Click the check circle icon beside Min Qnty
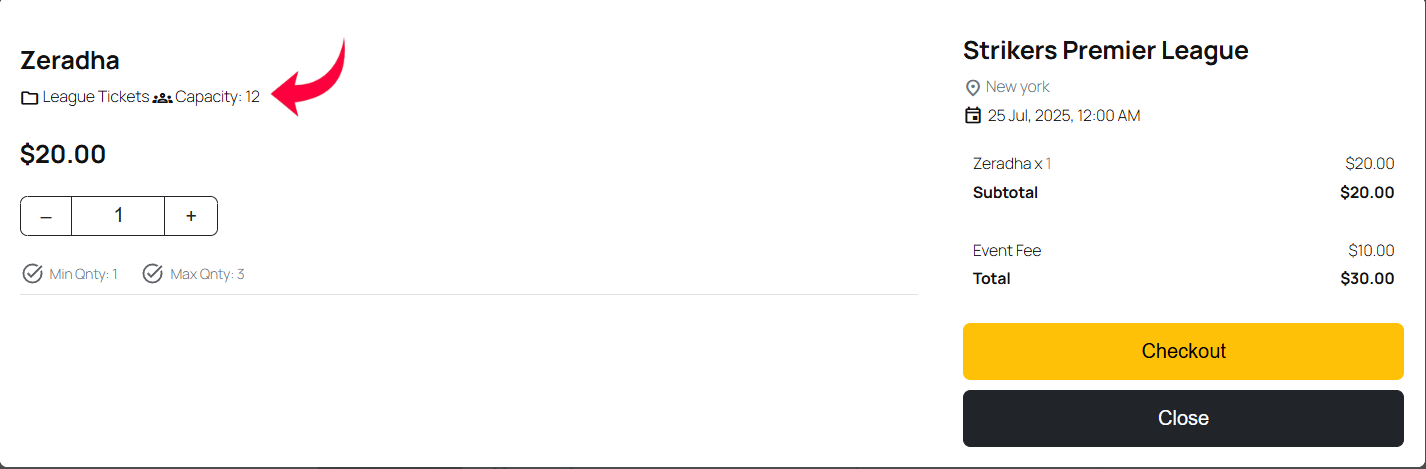Screen dimensions: 1426x469 tap(32, 273)
